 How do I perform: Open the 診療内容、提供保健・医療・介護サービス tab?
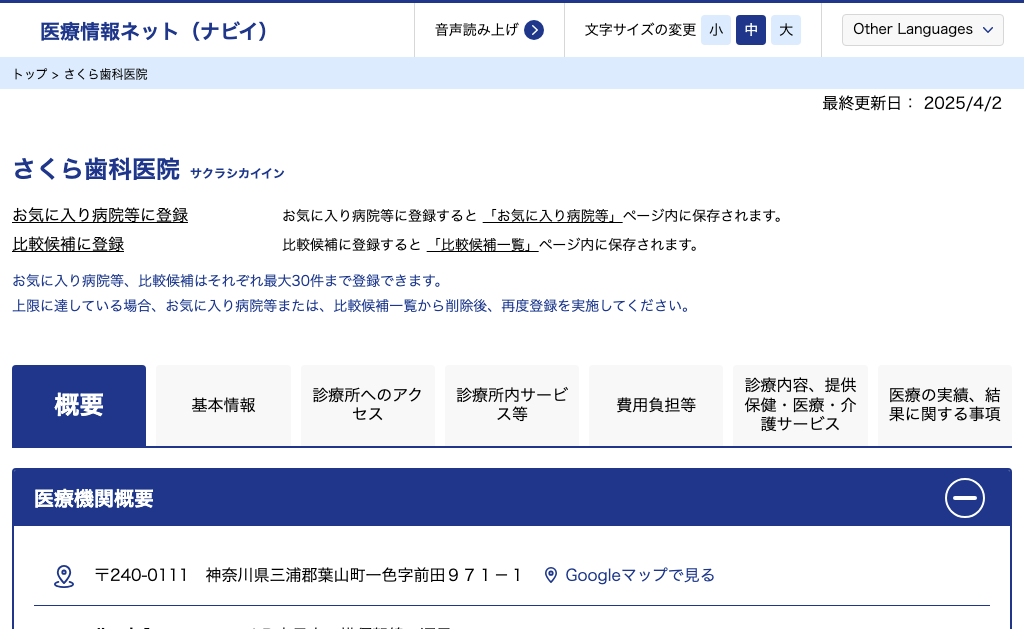pos(801,405)
